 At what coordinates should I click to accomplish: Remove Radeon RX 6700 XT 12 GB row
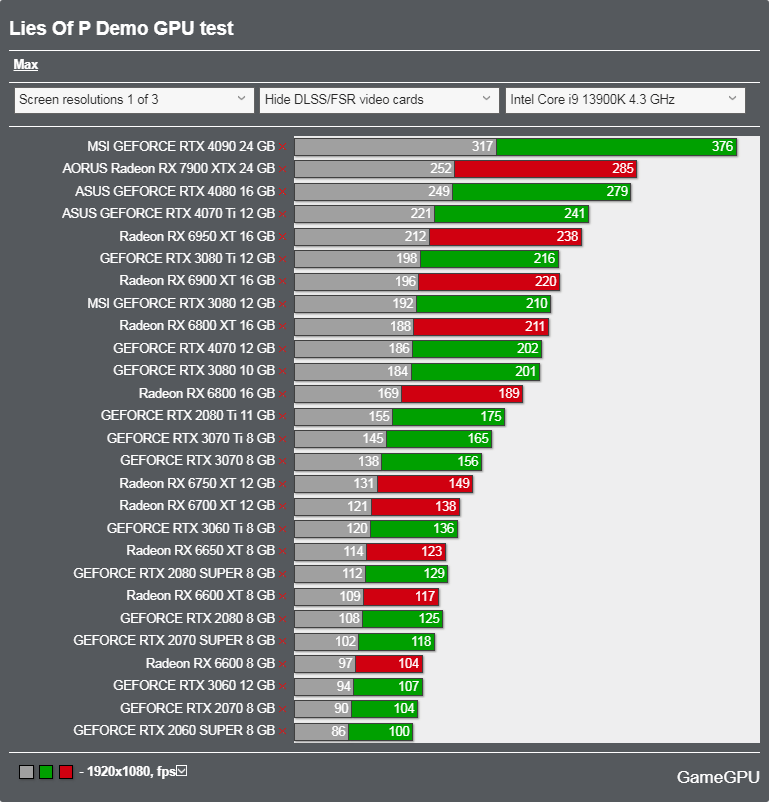click(282, 507)
